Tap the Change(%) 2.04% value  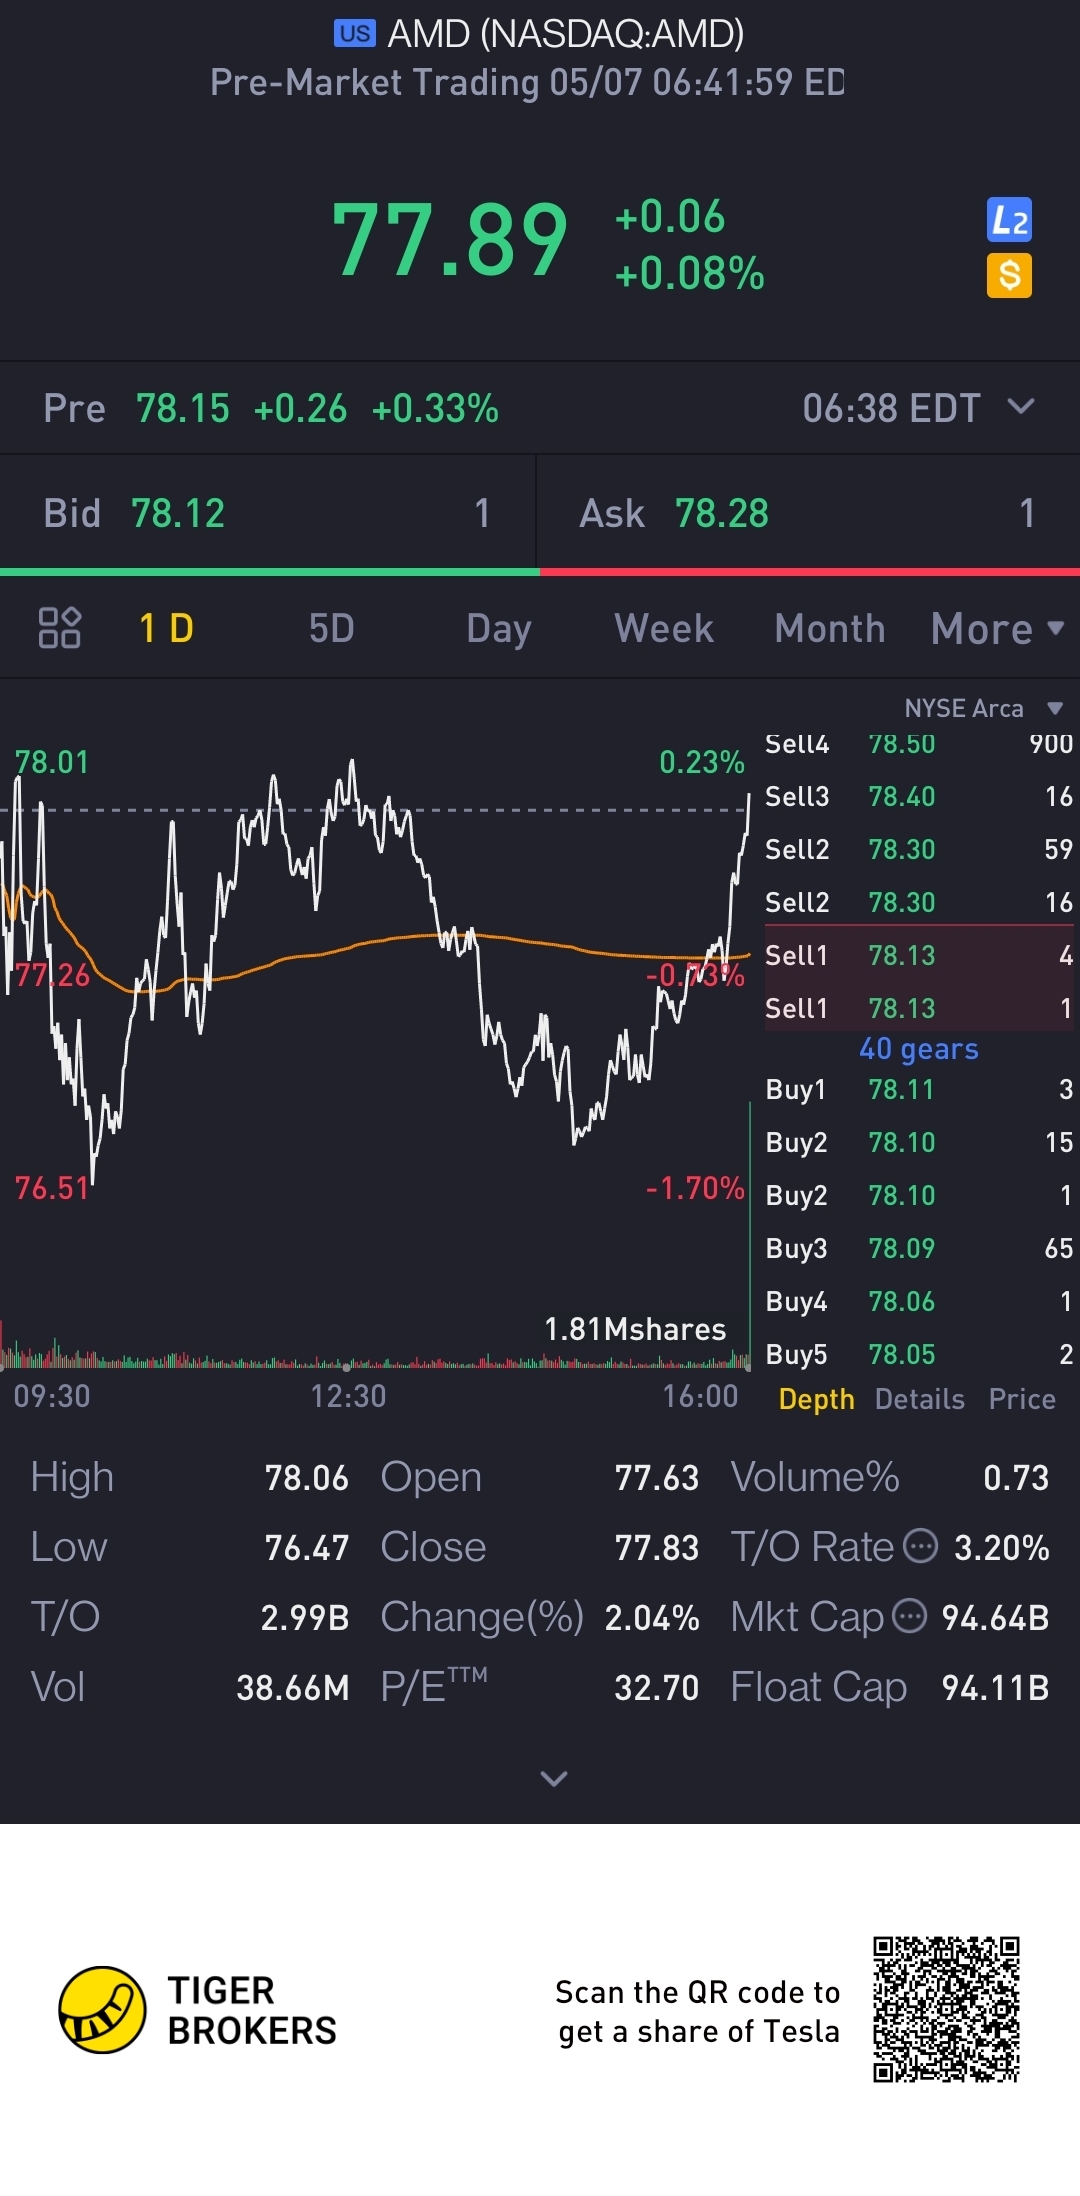pos(652,1617)
